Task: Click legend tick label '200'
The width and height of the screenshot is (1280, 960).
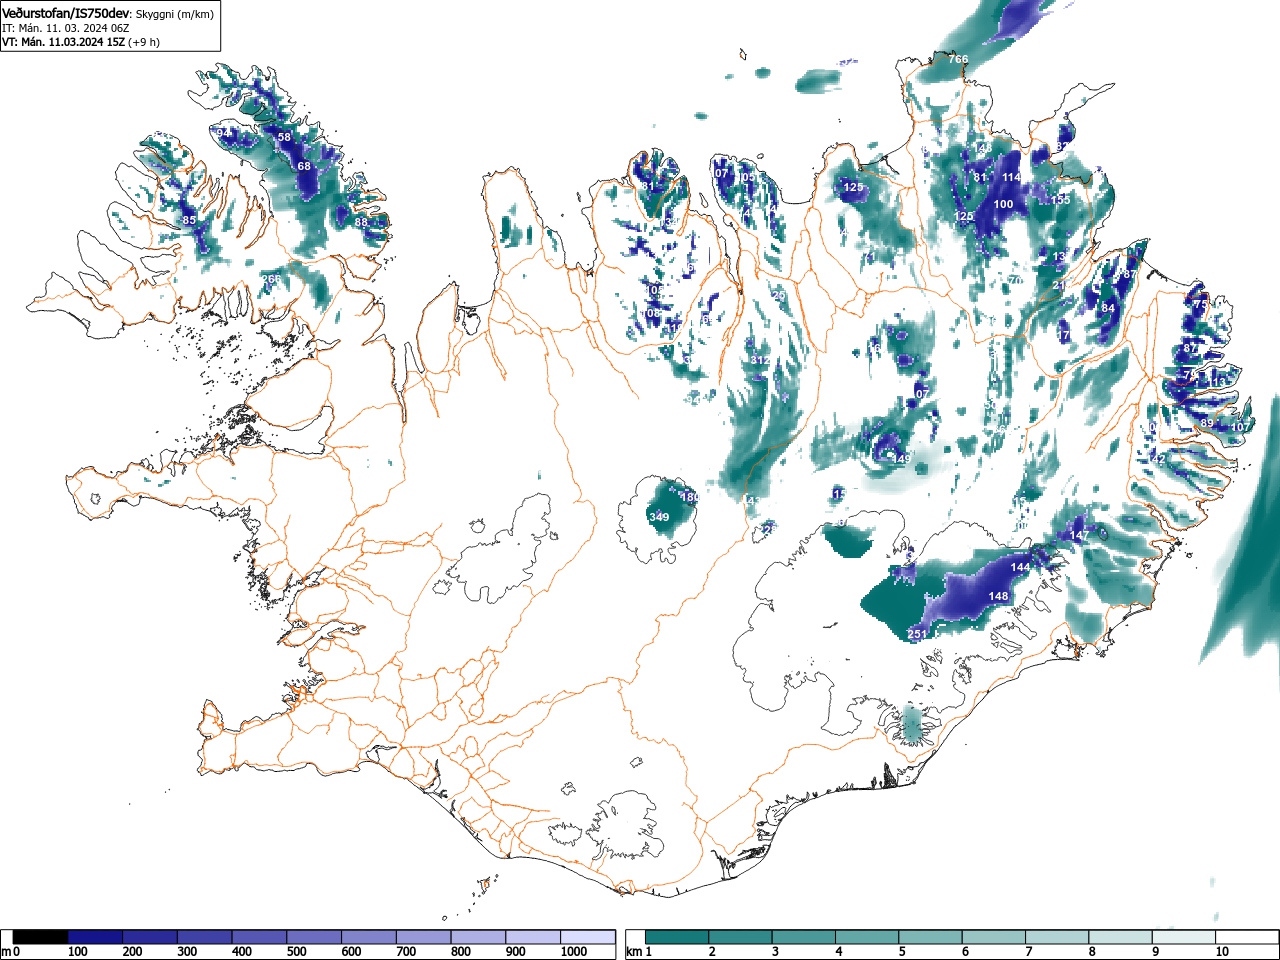Action: pyautogui.click(x=132, y=952)
